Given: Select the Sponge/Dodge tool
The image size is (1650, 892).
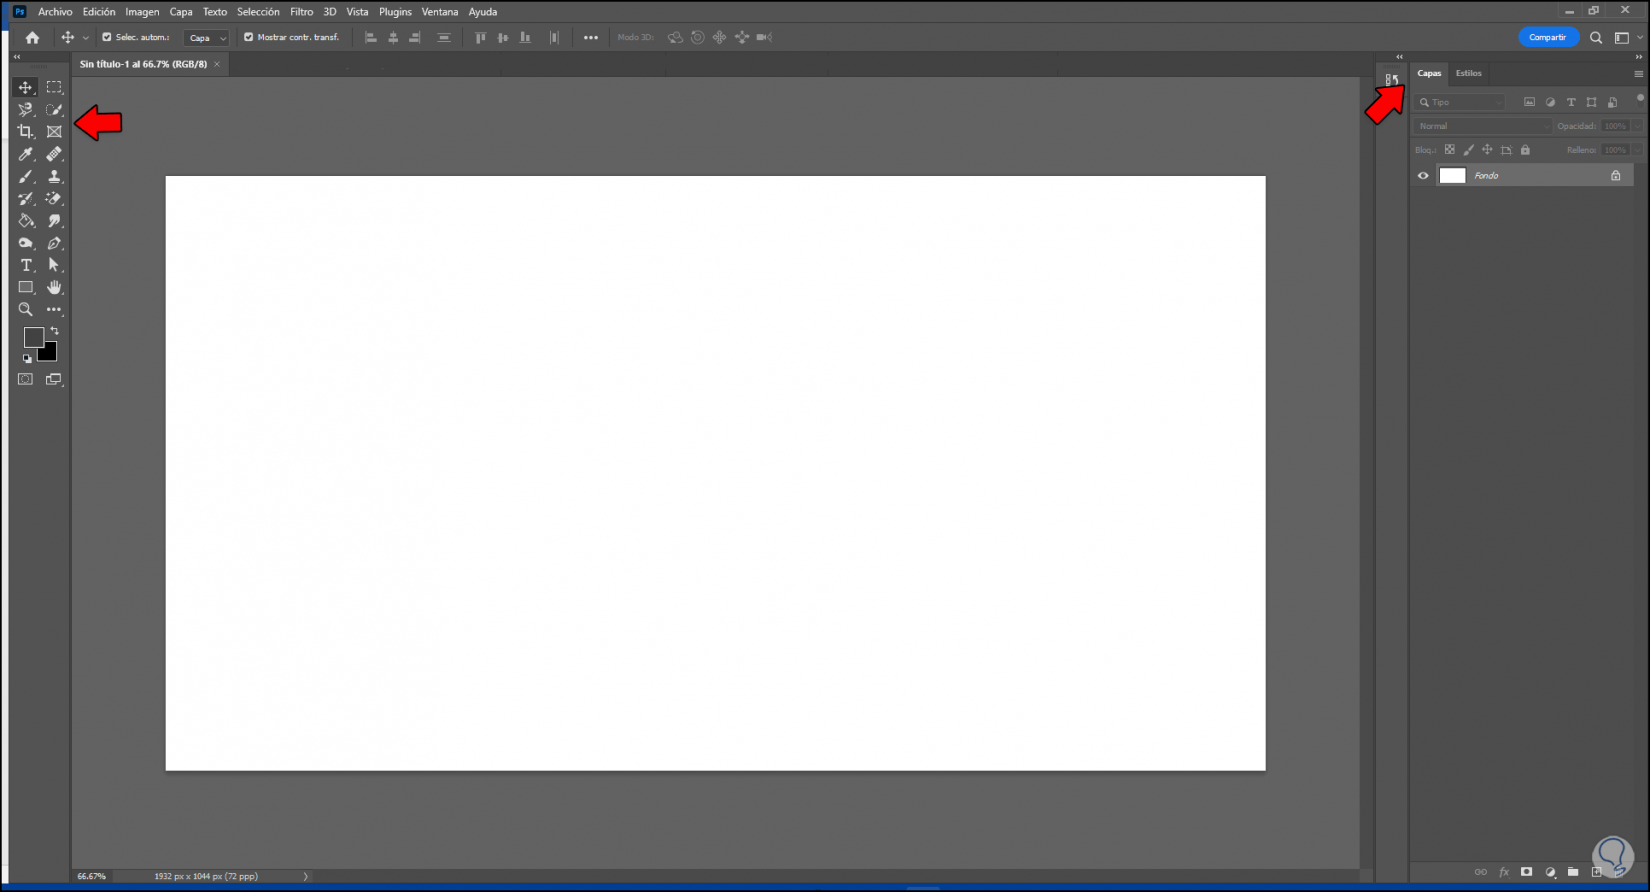Looking at the screenshot, I should [26, 243].
